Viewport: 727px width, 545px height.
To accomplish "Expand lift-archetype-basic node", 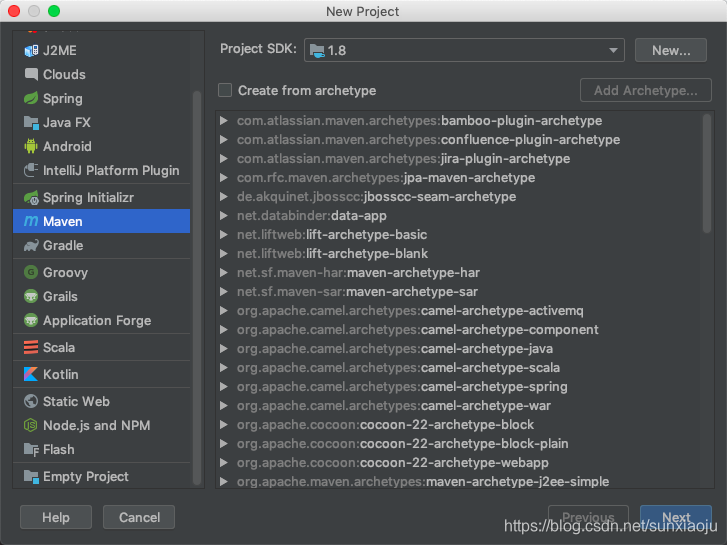I will pos(224,235).
